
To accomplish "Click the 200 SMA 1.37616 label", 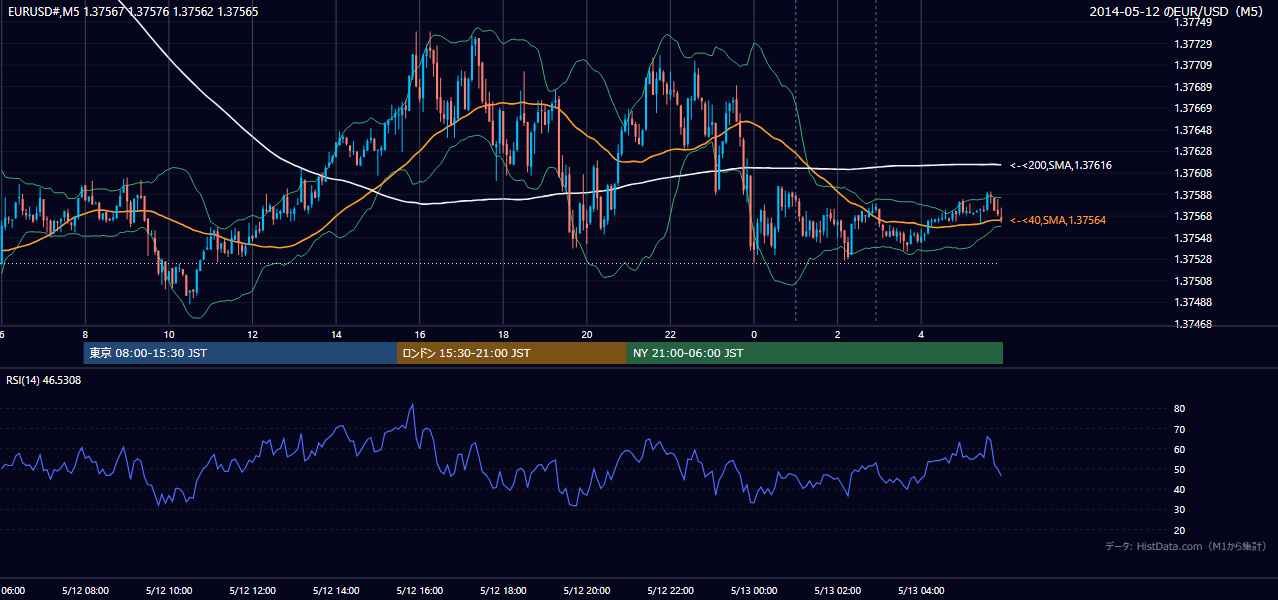I will [x=1061, y=165].
